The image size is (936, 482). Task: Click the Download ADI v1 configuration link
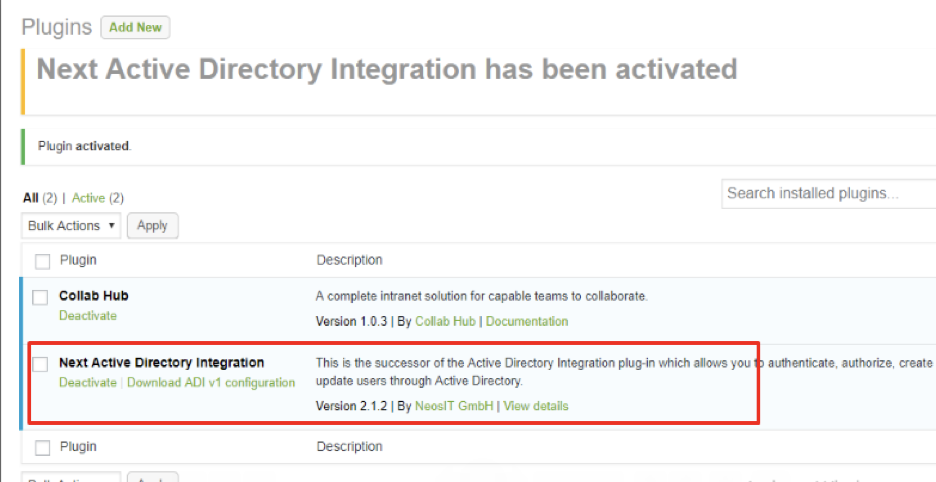(x=211, y=382)
